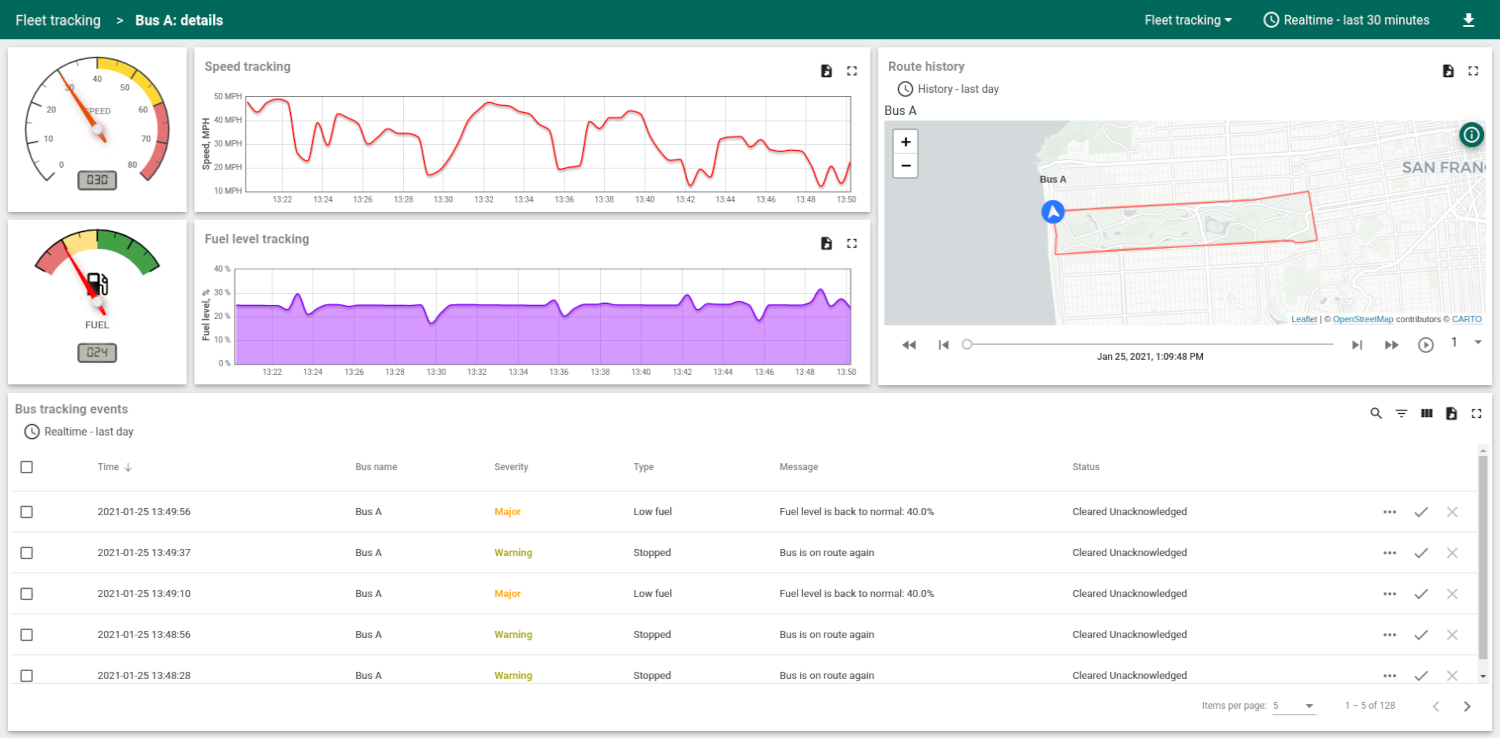Expand Fuel level tracking widget to fullscreen
The height and width of the screenshot is (738, 1500).
tap(852, 243)
